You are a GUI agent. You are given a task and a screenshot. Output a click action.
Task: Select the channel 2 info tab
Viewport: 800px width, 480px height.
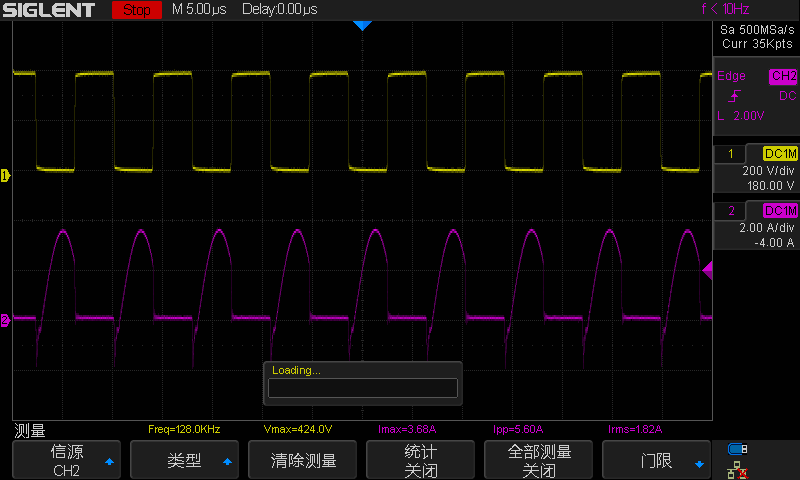tap(730, 211)
